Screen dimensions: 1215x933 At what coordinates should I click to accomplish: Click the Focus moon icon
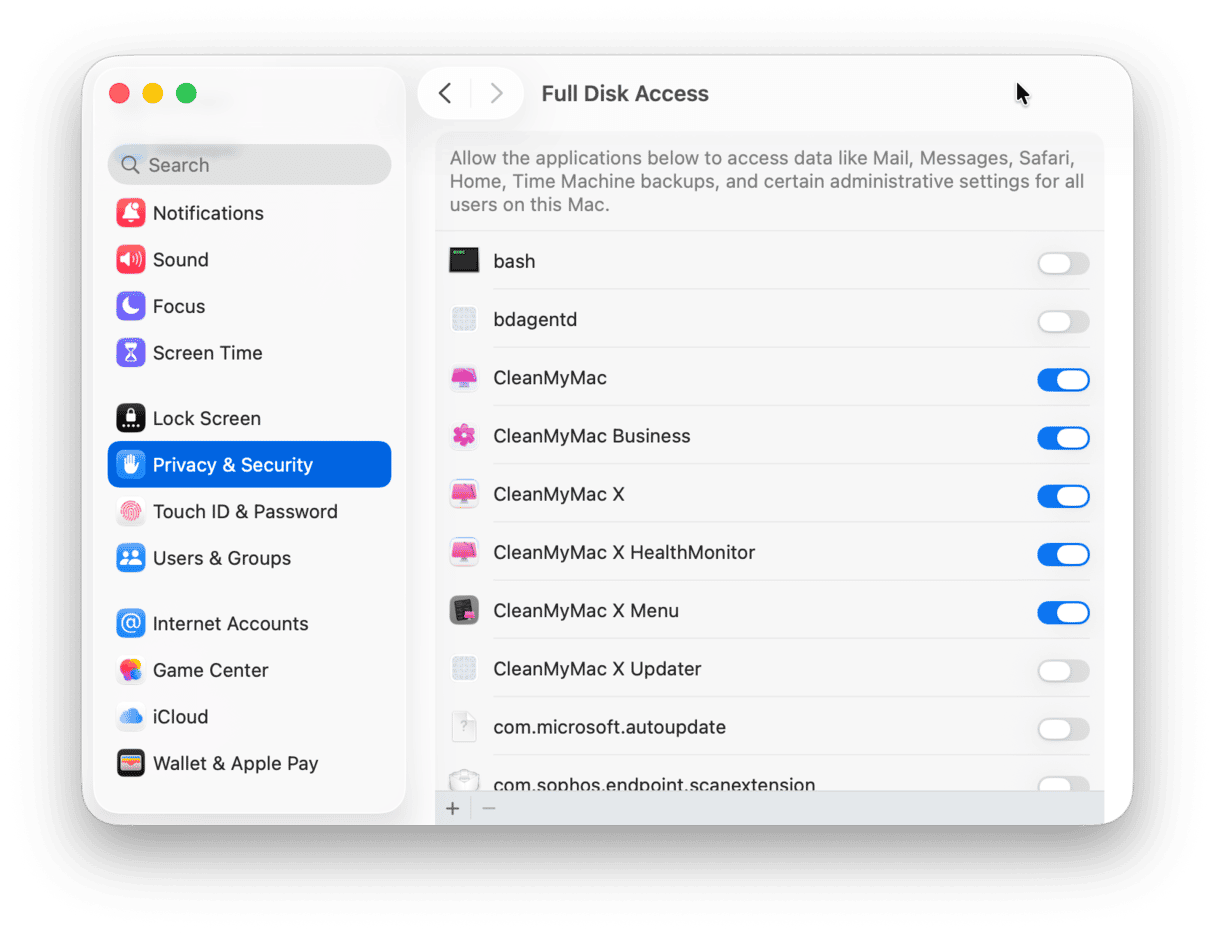click(x=131, y=306)
